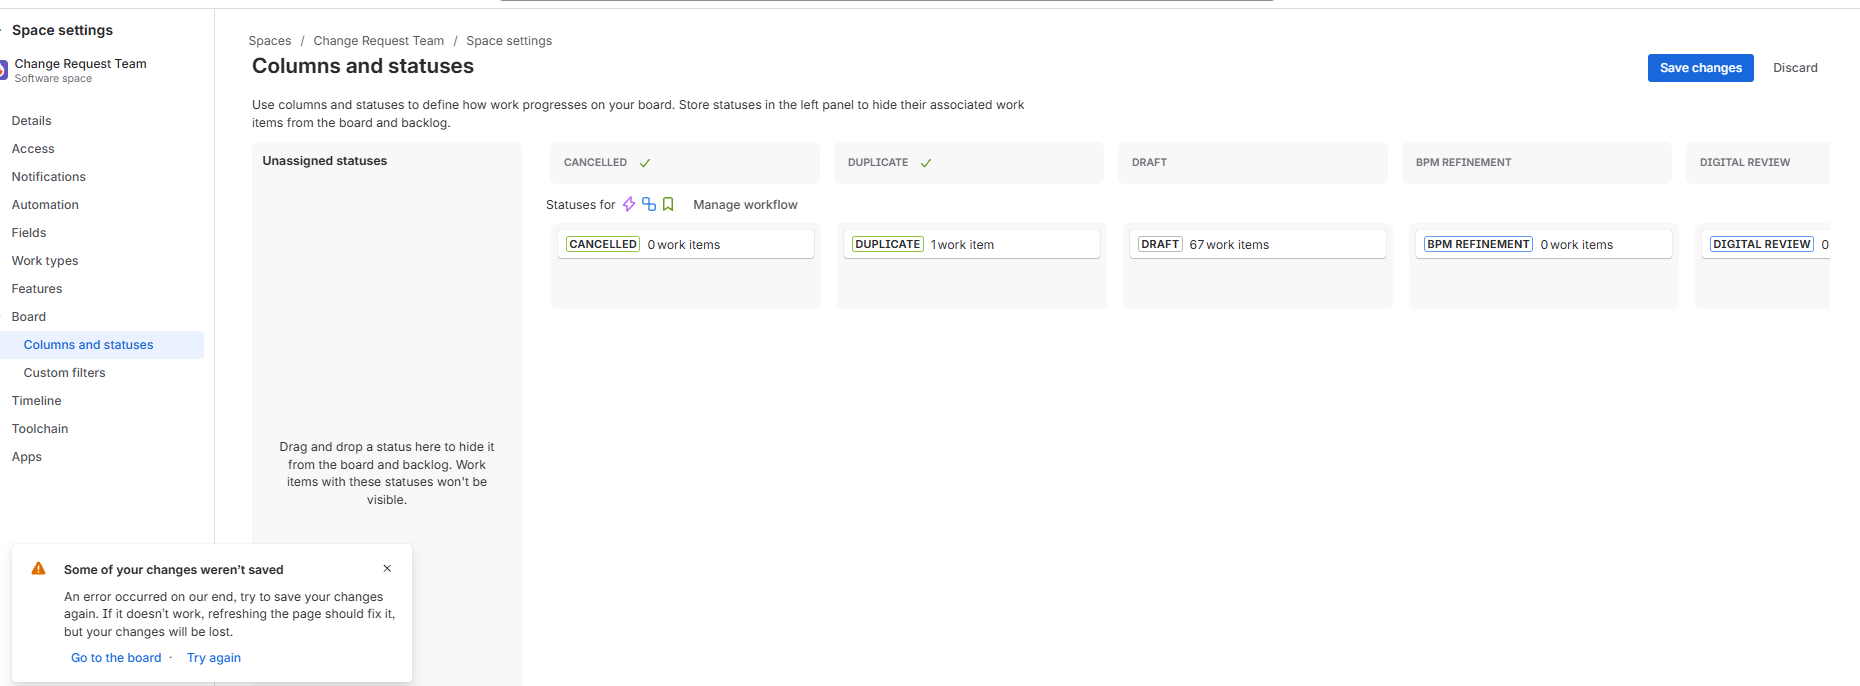Click the Columns and statuses page title
This screenshot has height=686, width=1860.
(363, 66)
